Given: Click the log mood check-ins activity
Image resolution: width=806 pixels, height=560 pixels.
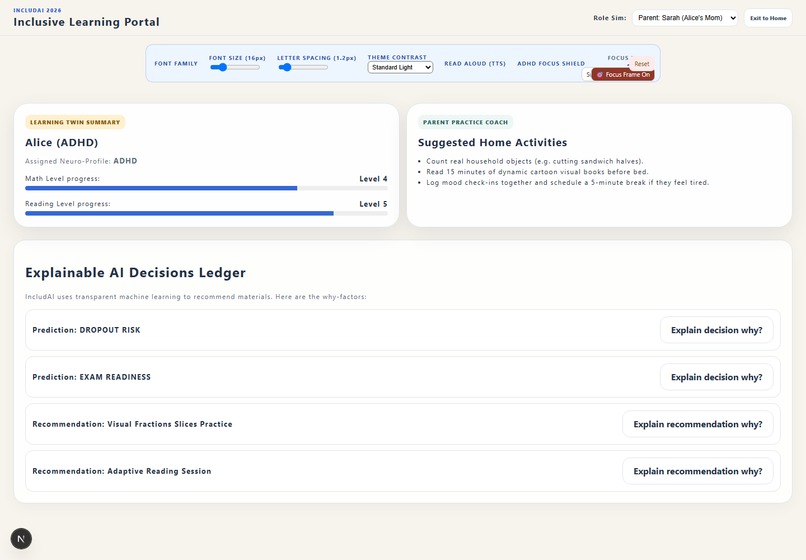Looking at the screenshot, I should (567, 183).
